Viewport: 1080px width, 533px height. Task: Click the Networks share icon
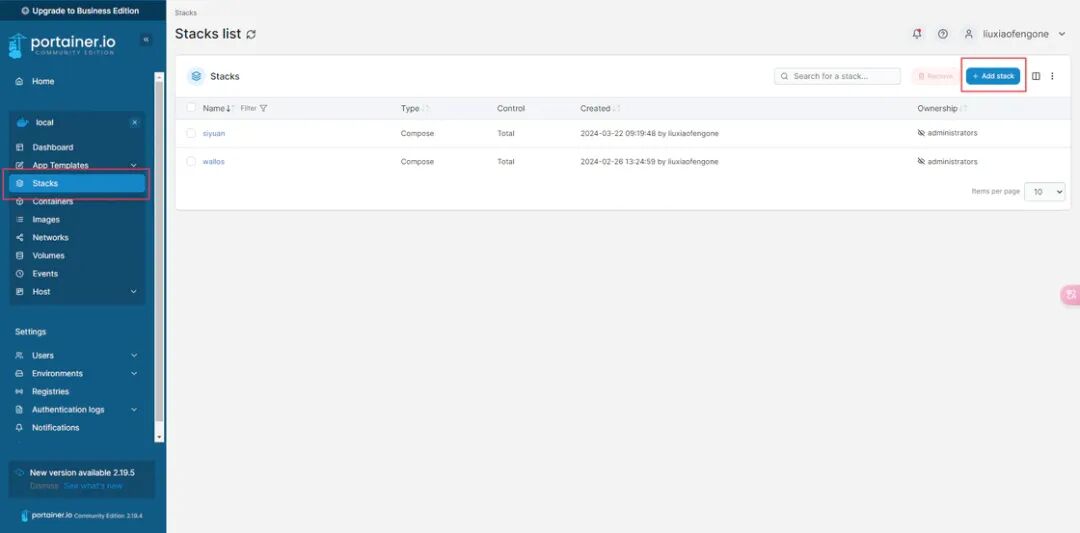[x=19, y=238]
